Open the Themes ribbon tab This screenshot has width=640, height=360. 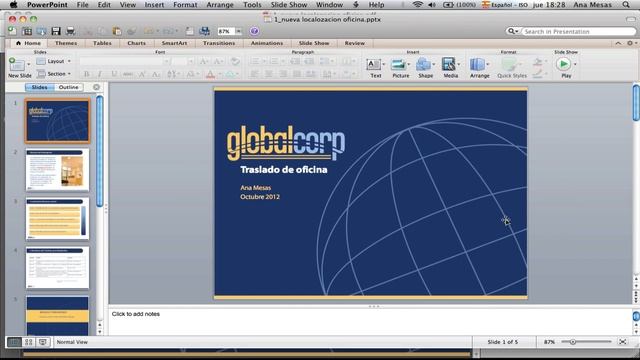[x=66, y=43]
